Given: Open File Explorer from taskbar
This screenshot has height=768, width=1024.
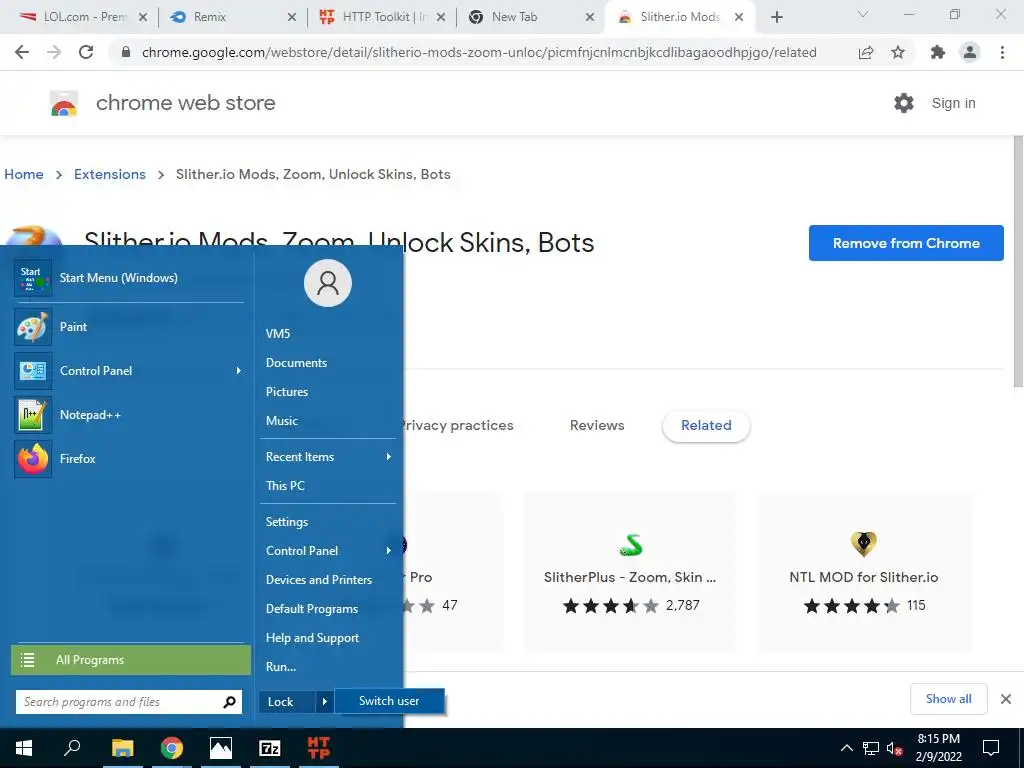Looking at the screenshot, I should [122, 748].
